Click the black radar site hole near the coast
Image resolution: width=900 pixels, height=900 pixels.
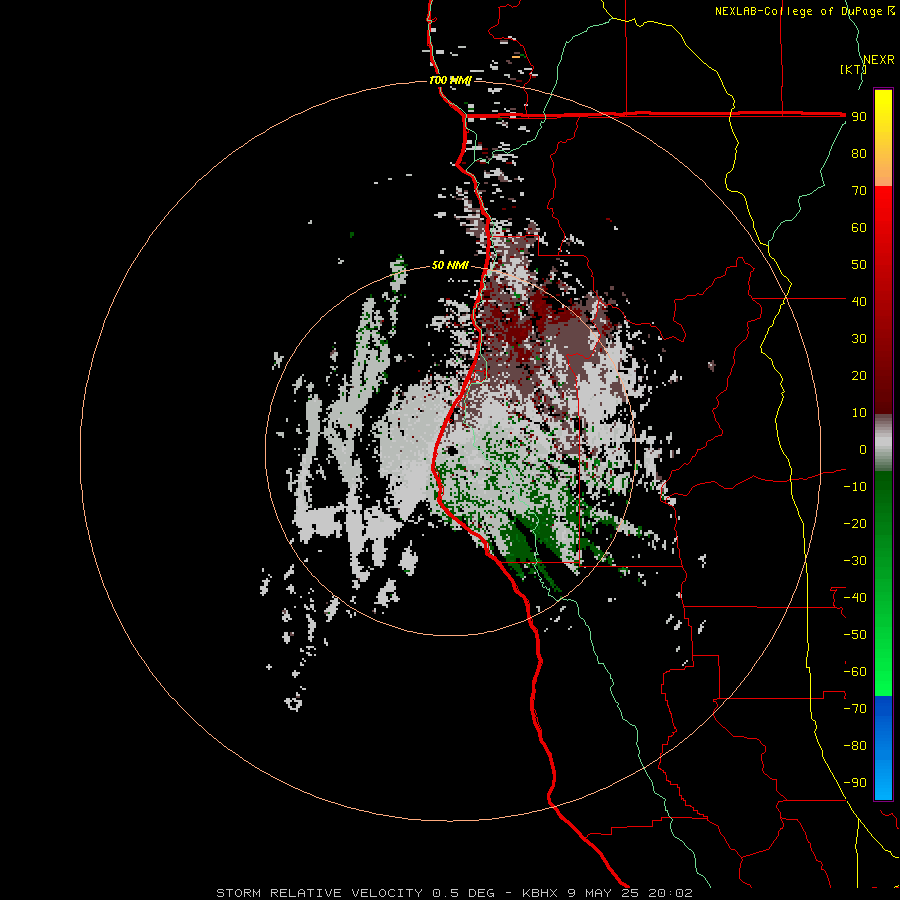pos(452,451)
